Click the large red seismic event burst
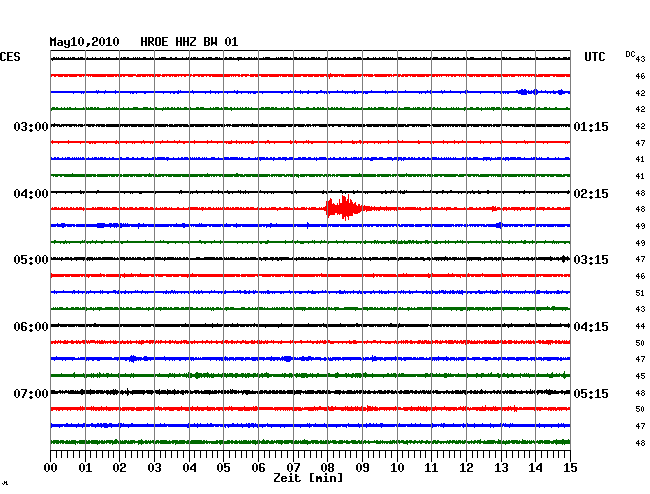 (x=344, y=208)
